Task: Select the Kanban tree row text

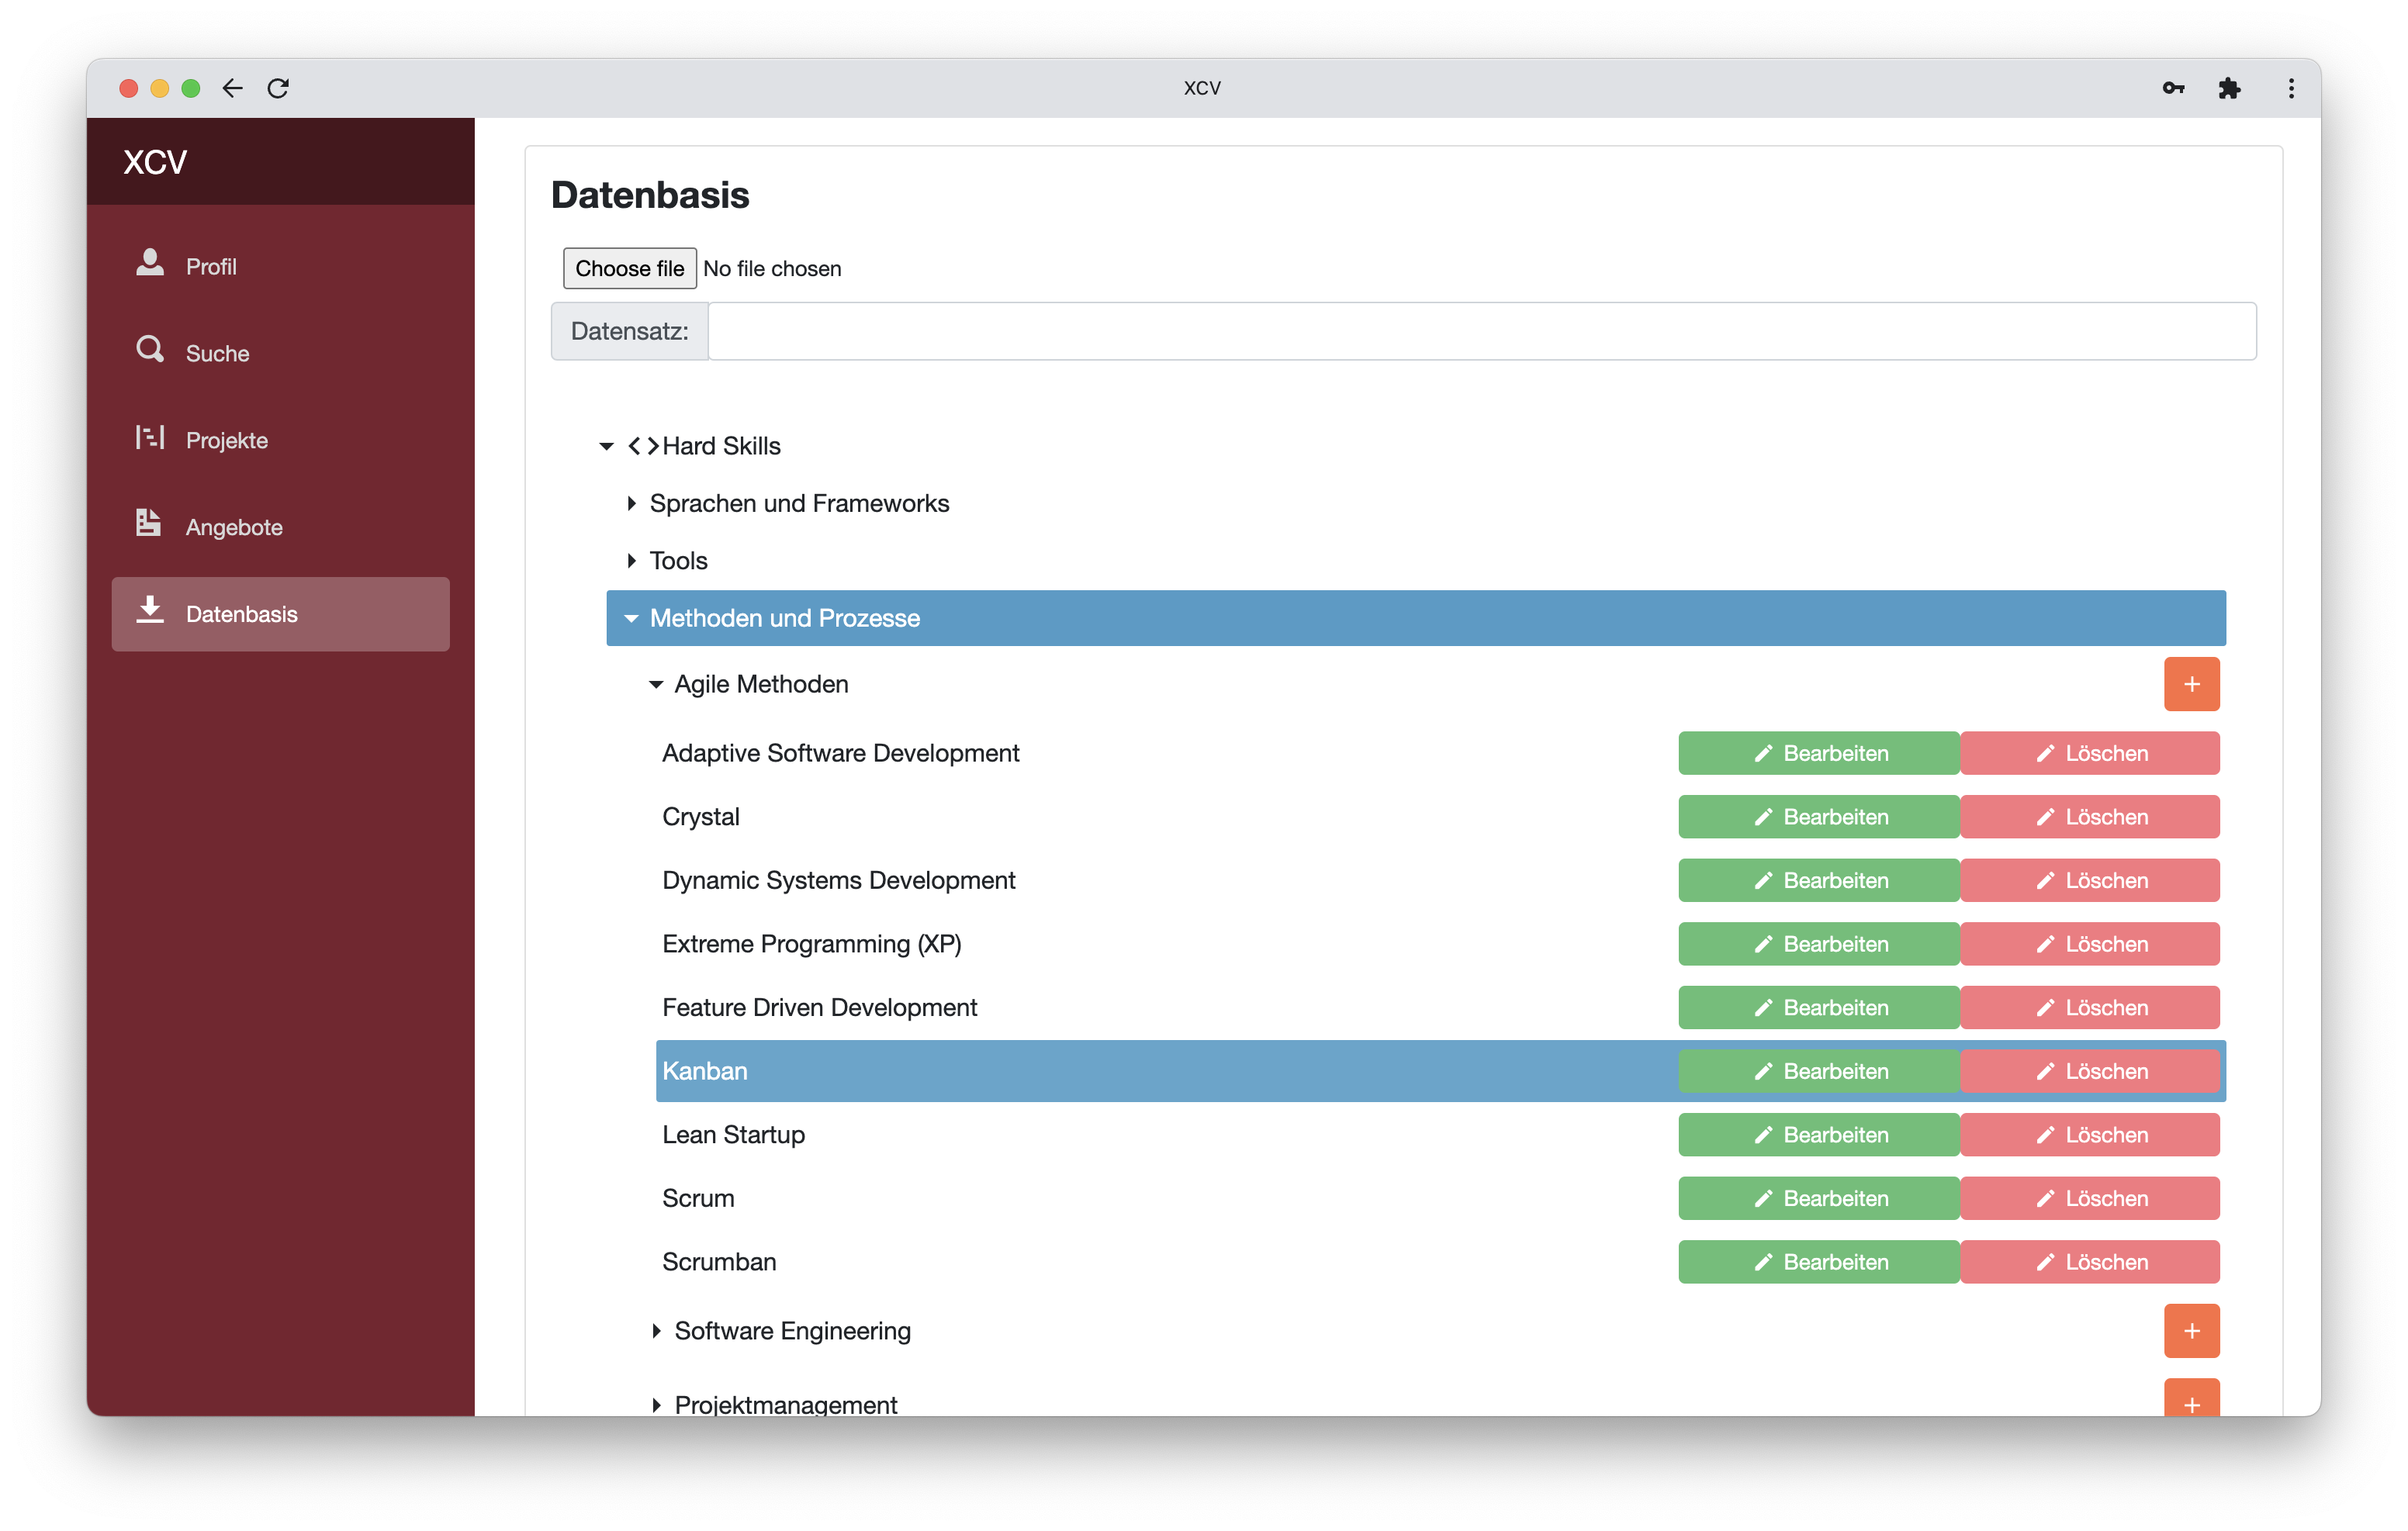Action: [x=705, y=1071]
